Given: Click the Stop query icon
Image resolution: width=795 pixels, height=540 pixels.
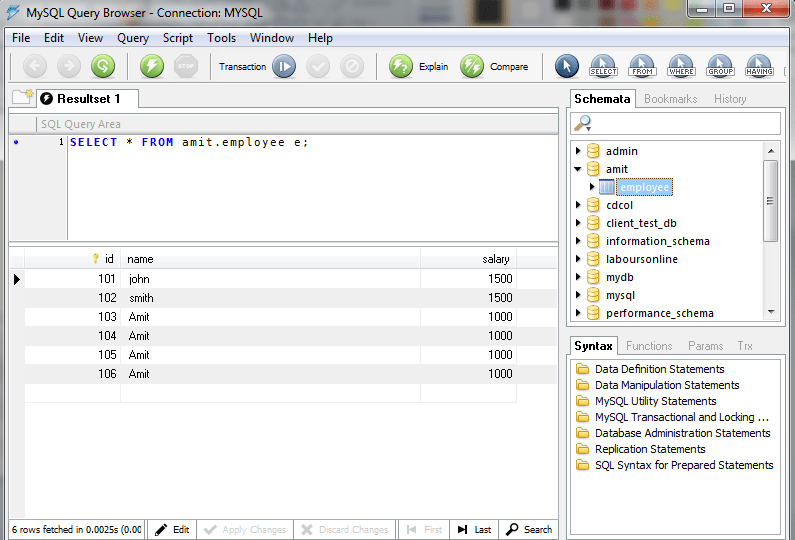Looking at the screenshot, I should (186, 66).
